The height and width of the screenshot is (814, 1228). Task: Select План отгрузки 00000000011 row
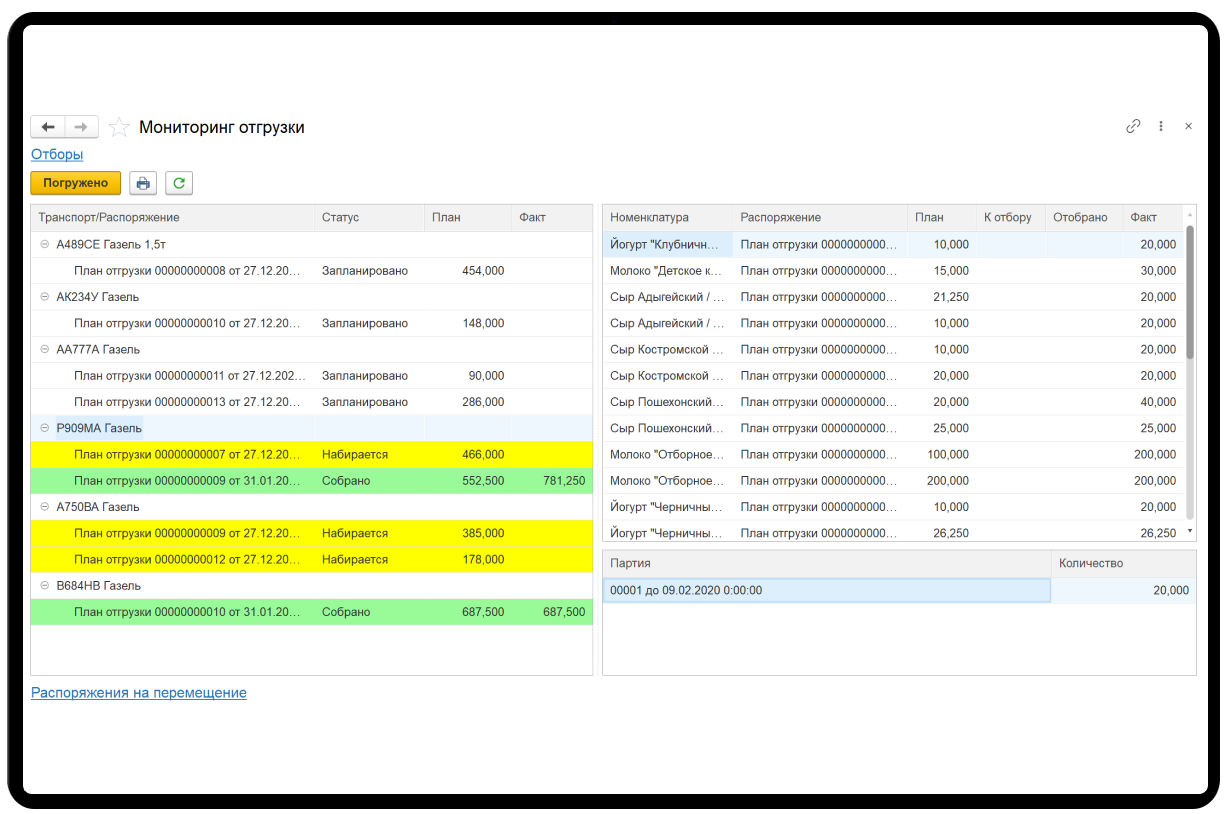[x=312, y=375]
